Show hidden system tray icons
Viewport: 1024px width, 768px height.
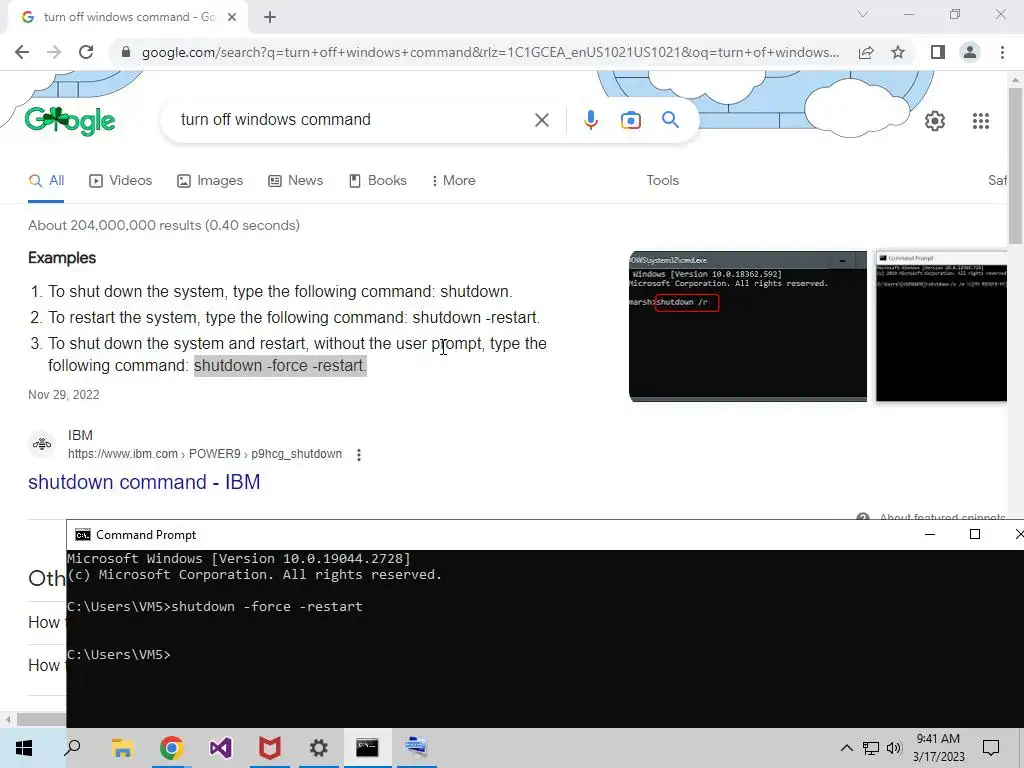pos(846,748)
